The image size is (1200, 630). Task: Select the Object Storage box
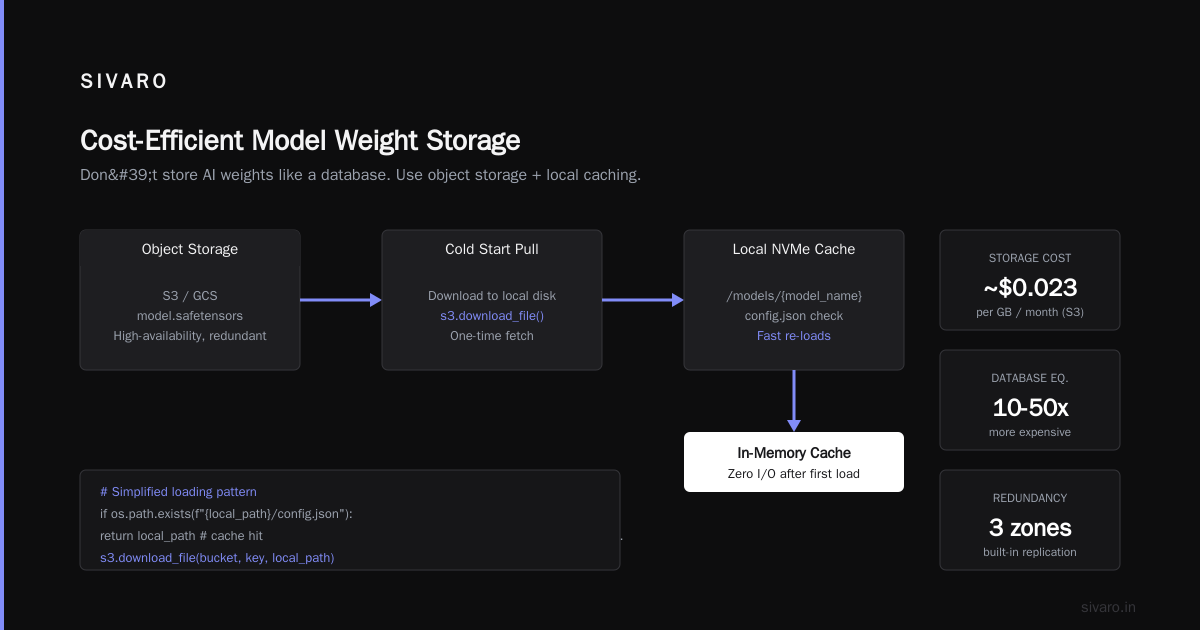coord(190,300)
